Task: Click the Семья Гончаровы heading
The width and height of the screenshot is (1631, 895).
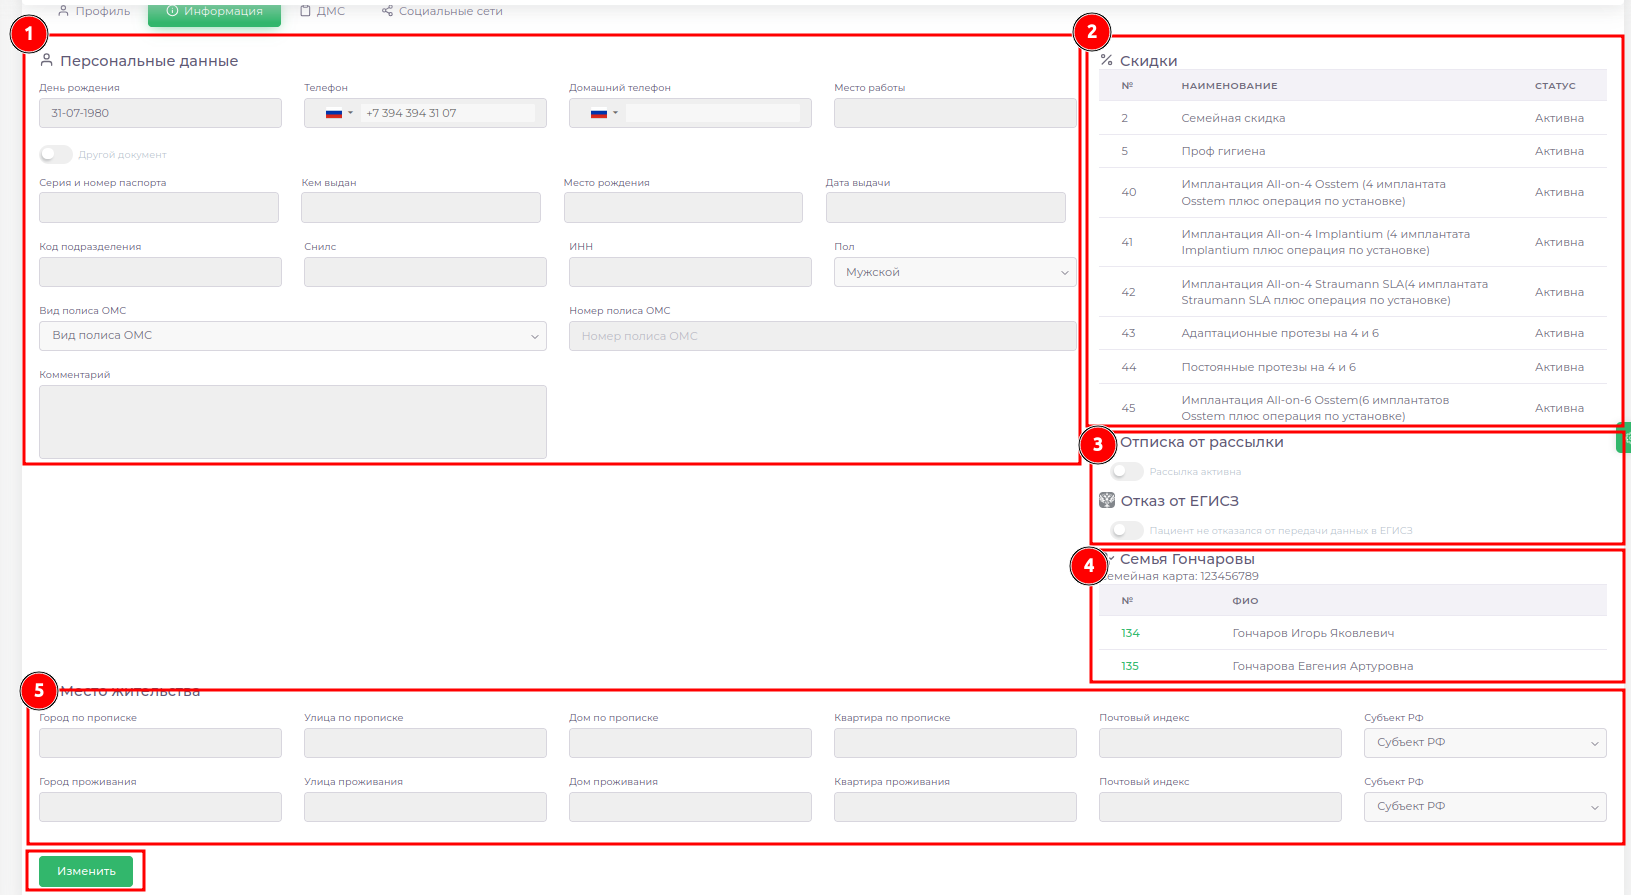Action: (x=1187, y=559)
